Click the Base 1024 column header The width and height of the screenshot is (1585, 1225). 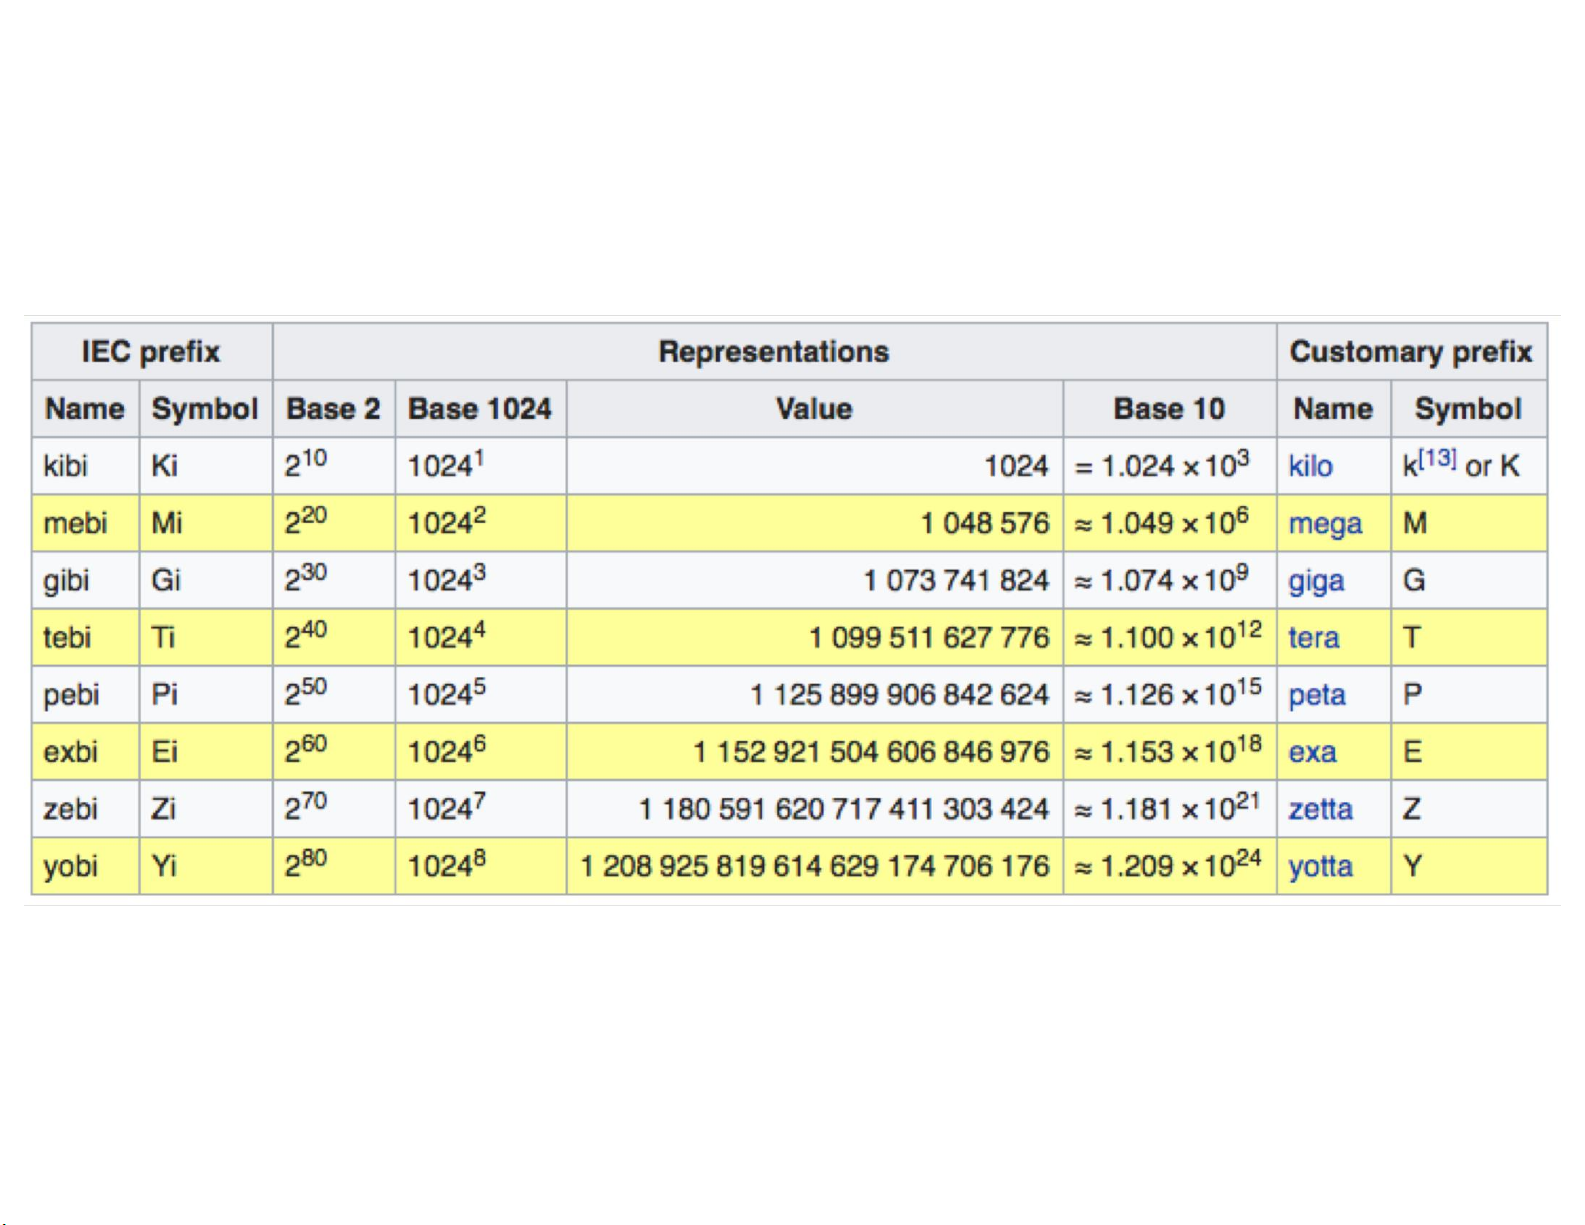480,409
